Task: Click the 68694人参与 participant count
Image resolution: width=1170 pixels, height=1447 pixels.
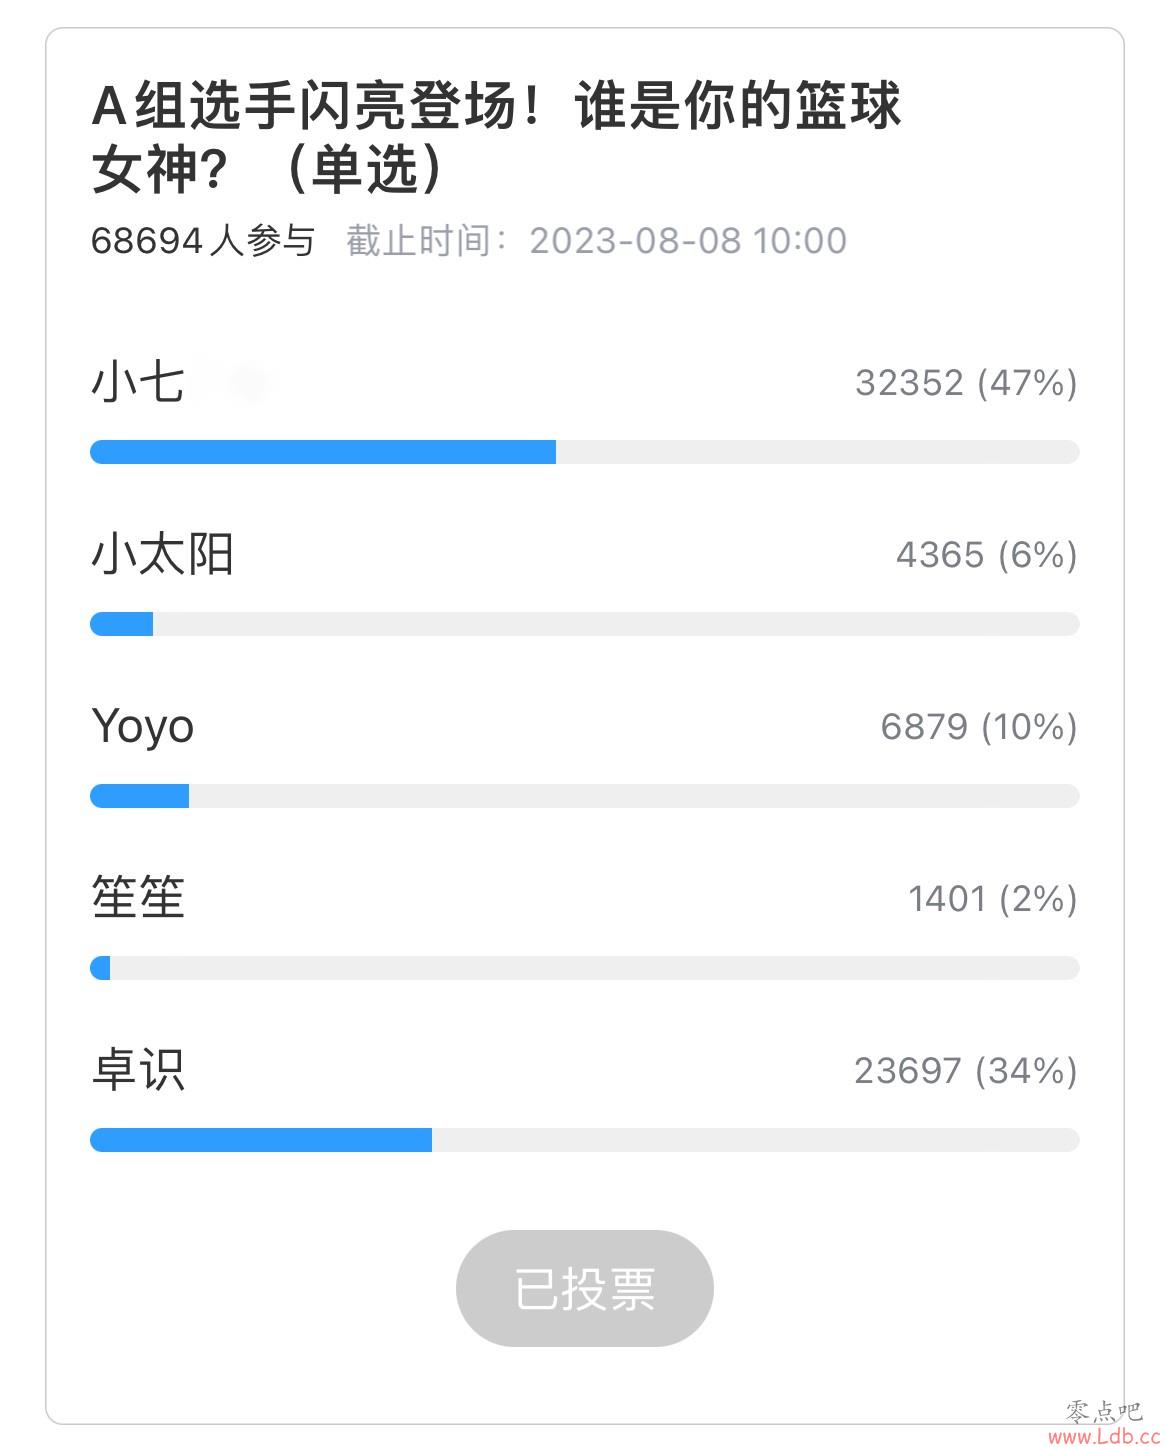Action: (203, 241)
